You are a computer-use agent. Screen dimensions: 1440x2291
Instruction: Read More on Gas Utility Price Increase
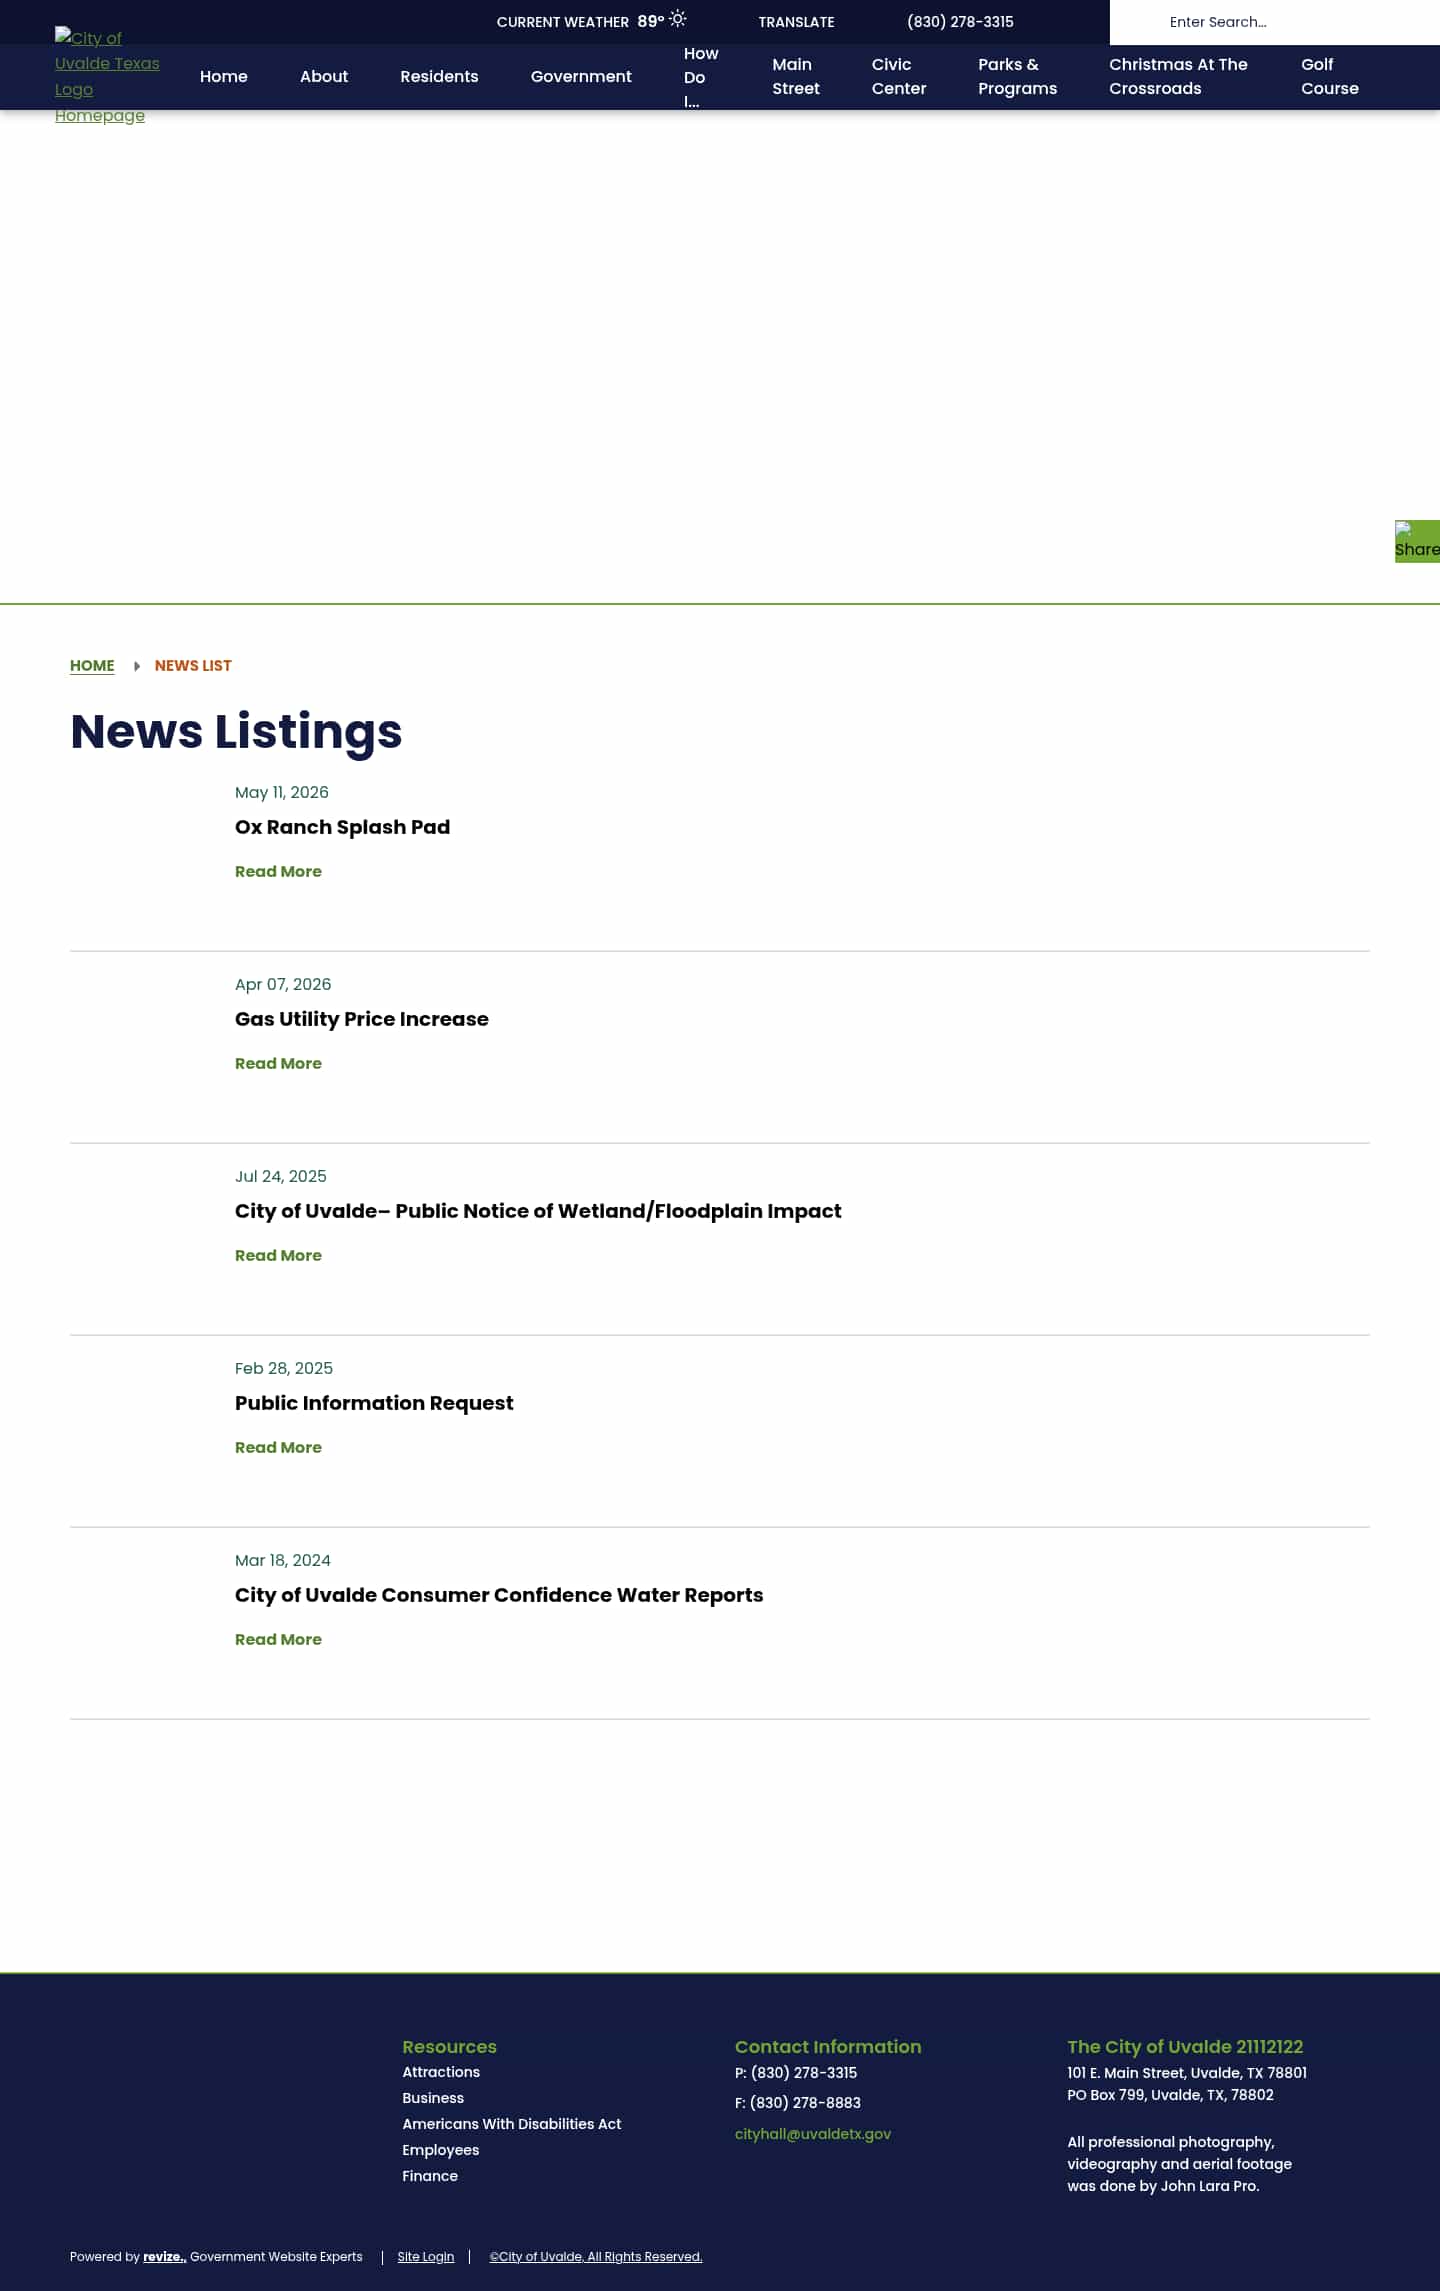(x=278, y=1064)
